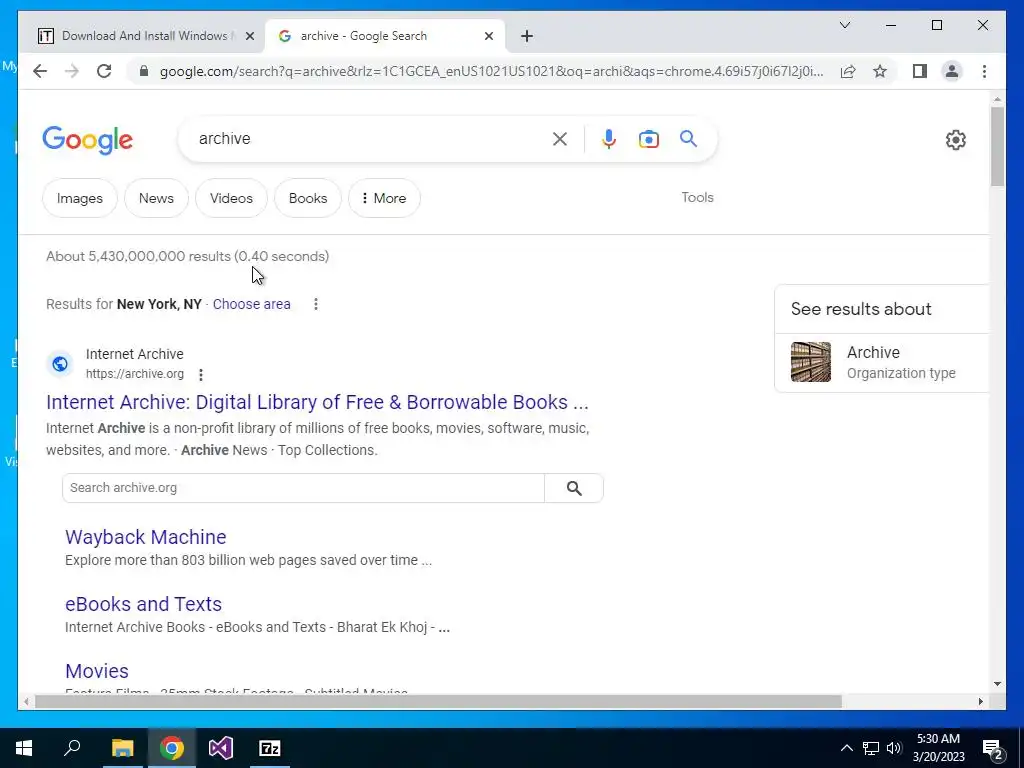The image size is (1024, 768).
Task: Bookmark this tab with star icon
Action: [x=880, y=71]
